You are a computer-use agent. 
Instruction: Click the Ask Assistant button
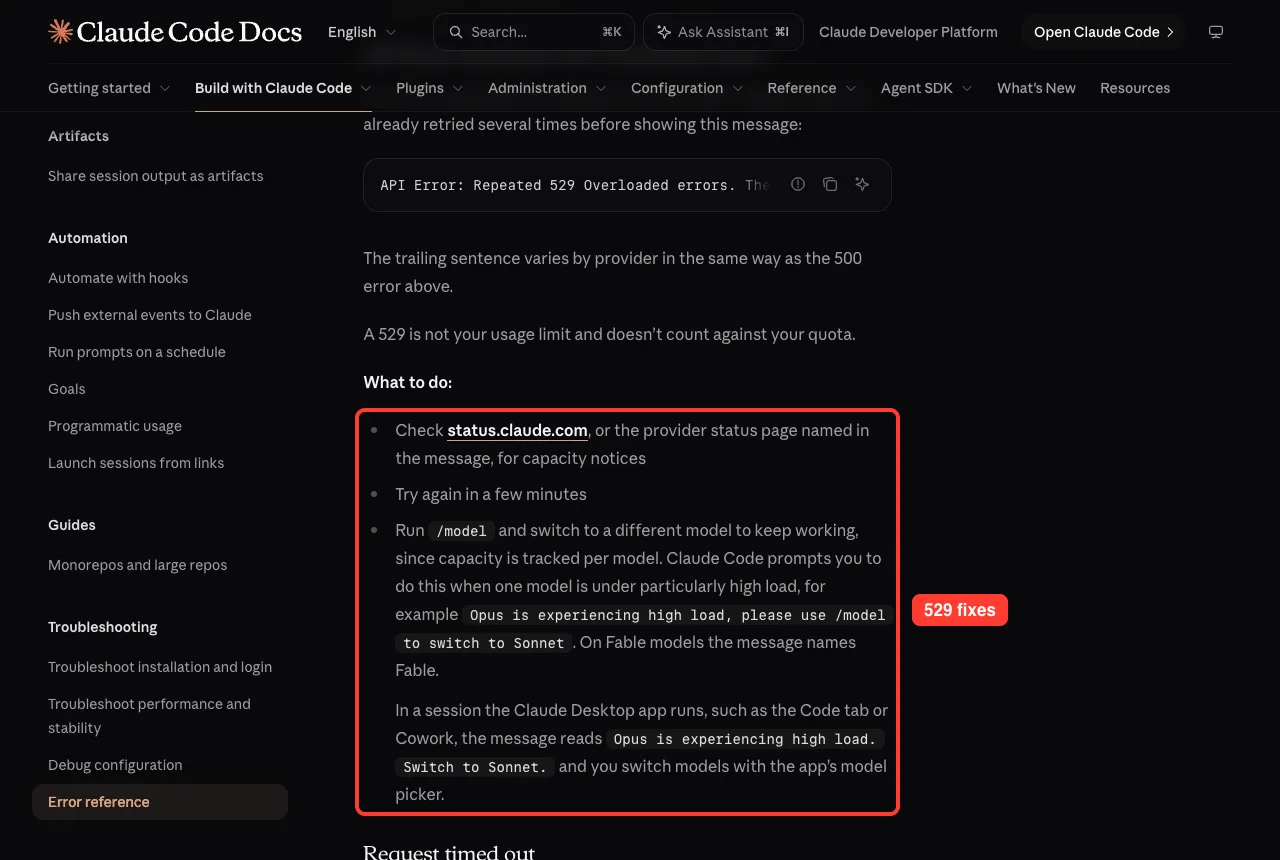pos(723,32)
